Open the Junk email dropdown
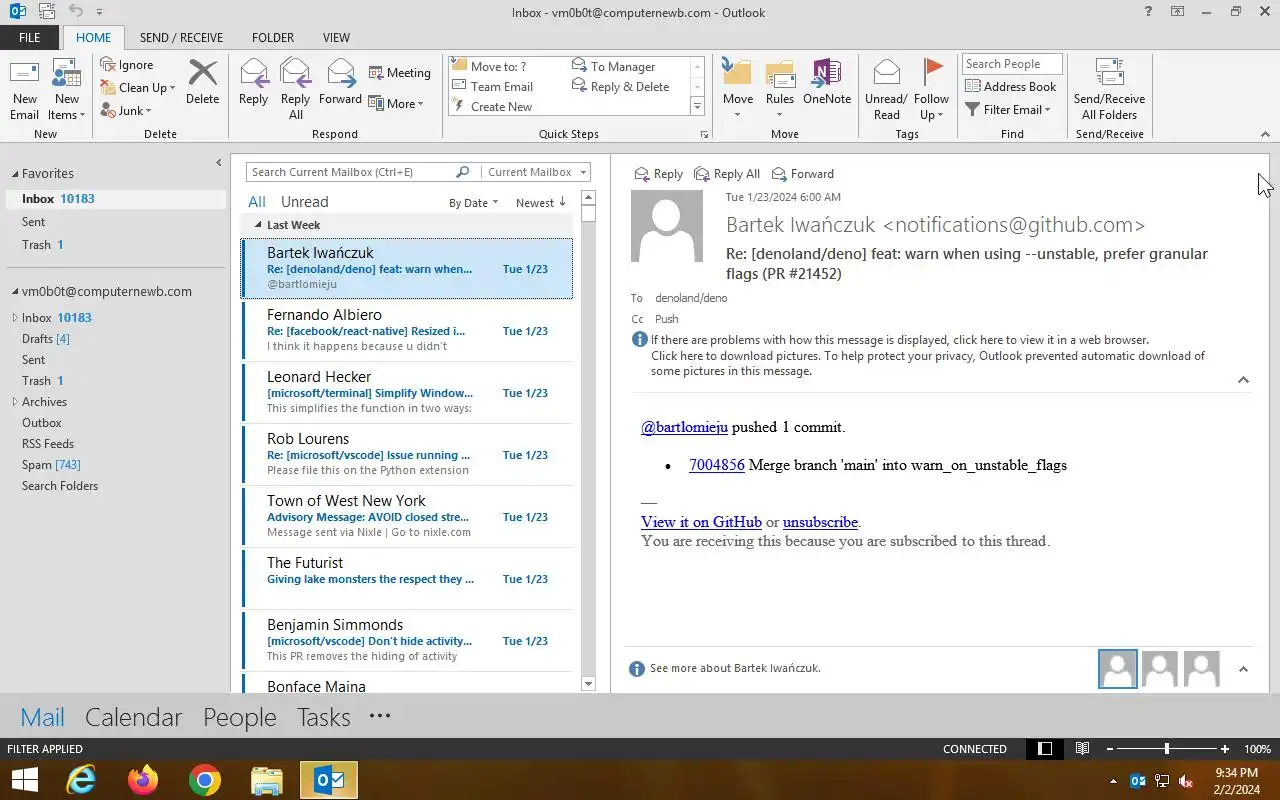The width and height of the screenshot is (1280, 800). click(126, 110)
